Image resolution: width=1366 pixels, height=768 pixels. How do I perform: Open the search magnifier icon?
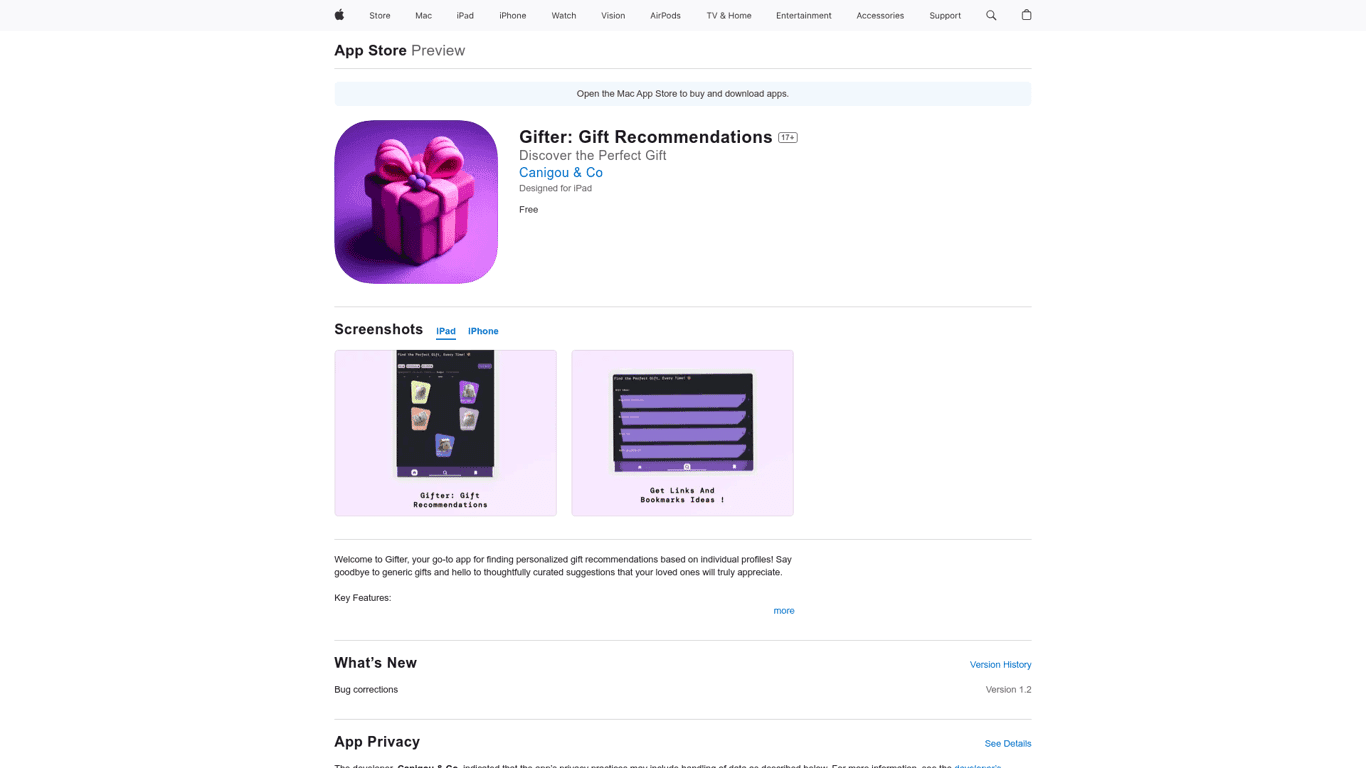tap(991, 15)
